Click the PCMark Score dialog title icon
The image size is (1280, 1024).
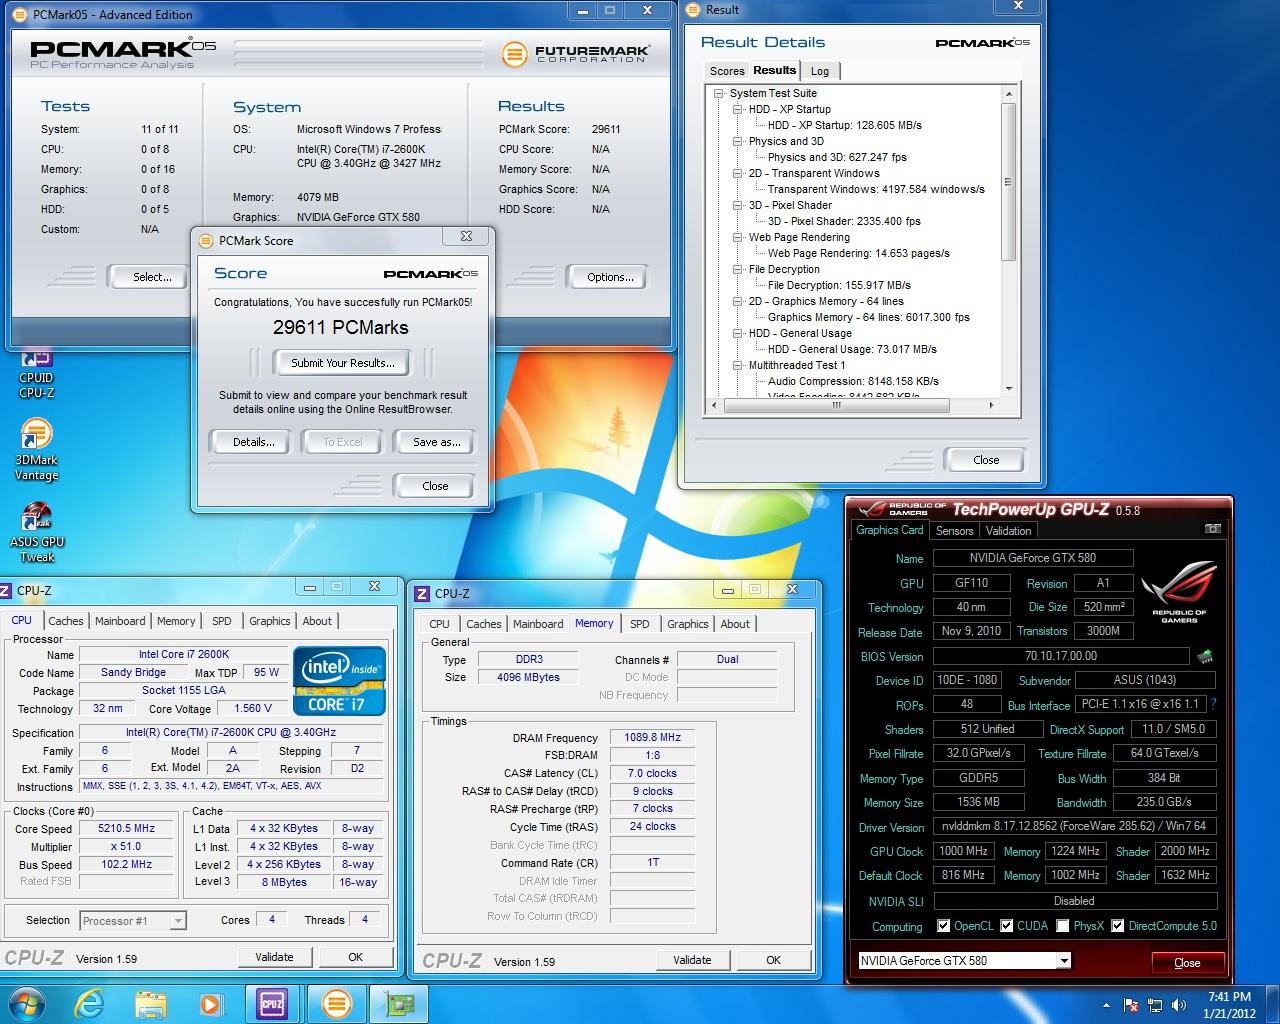[206, 241]
